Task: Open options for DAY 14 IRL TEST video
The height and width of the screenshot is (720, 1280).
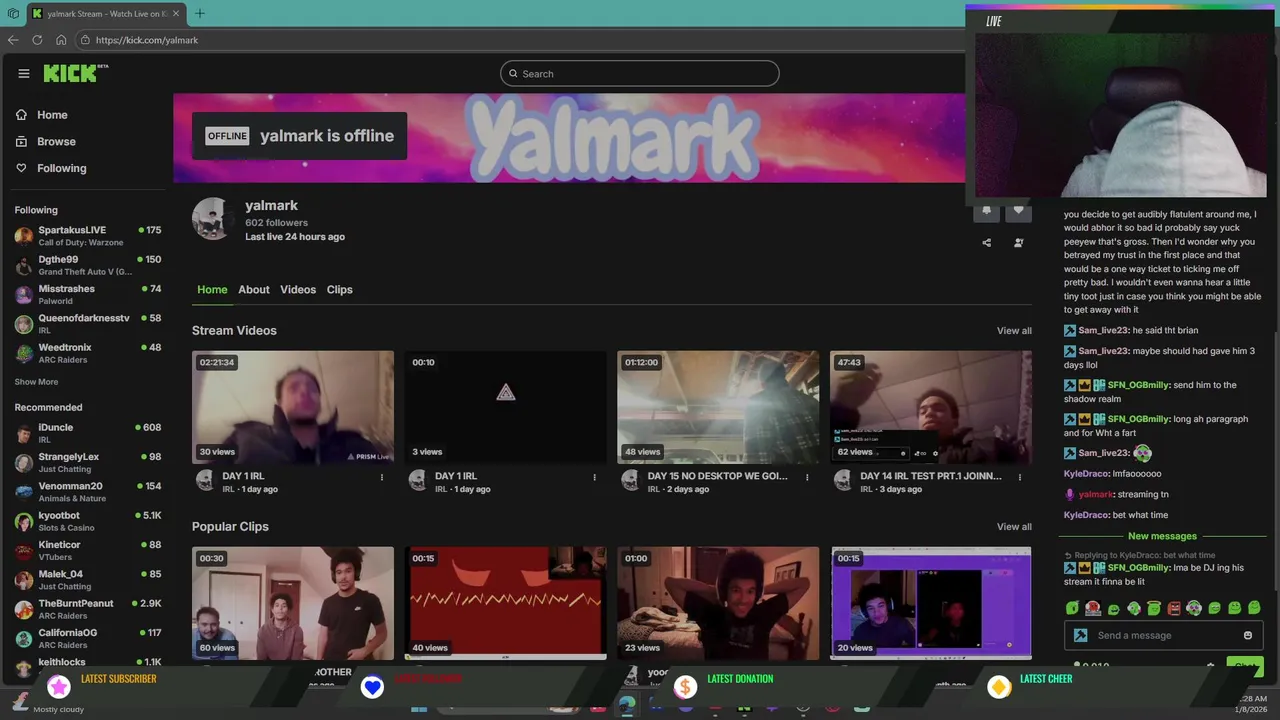Action: (x=1020, y=477)
